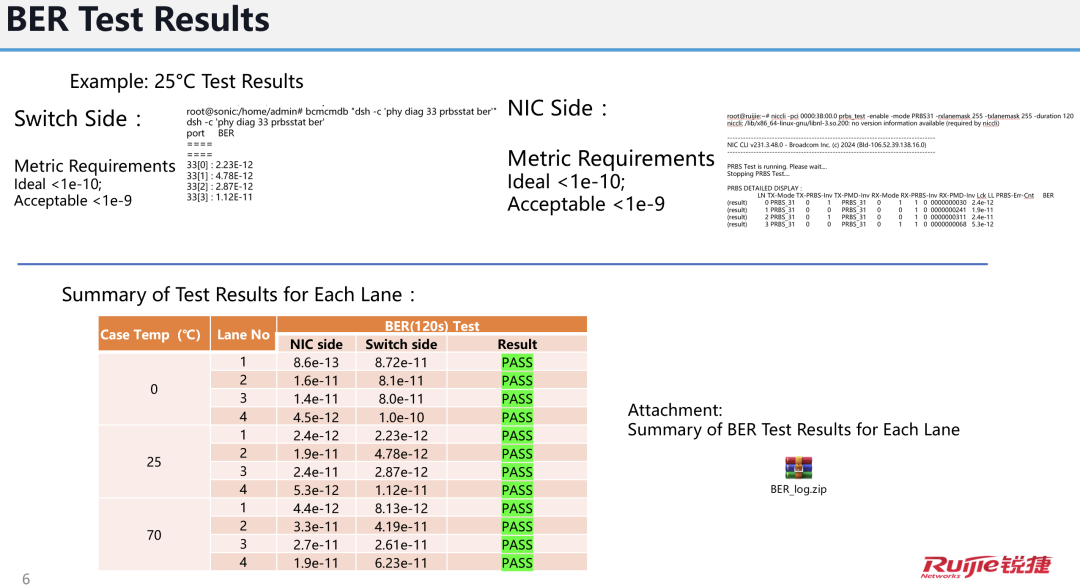The height and width of the screenshot is (588, 1080).
Task: Click "PRBS DETAILED DISPLAY :" terminal line
Action: (x=764, y=188)
